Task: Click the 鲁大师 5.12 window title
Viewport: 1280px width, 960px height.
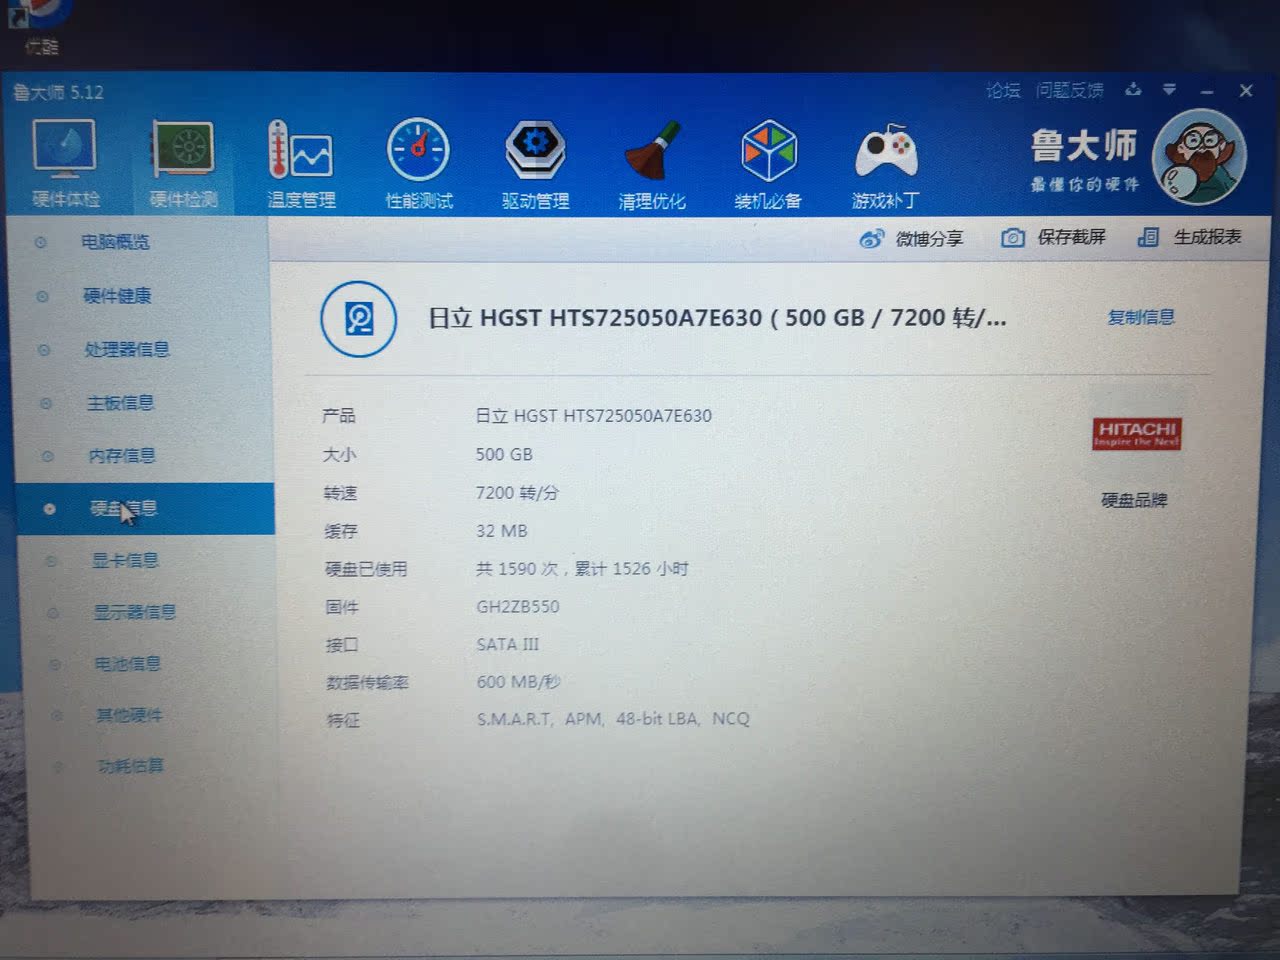Action: point(58,92)
